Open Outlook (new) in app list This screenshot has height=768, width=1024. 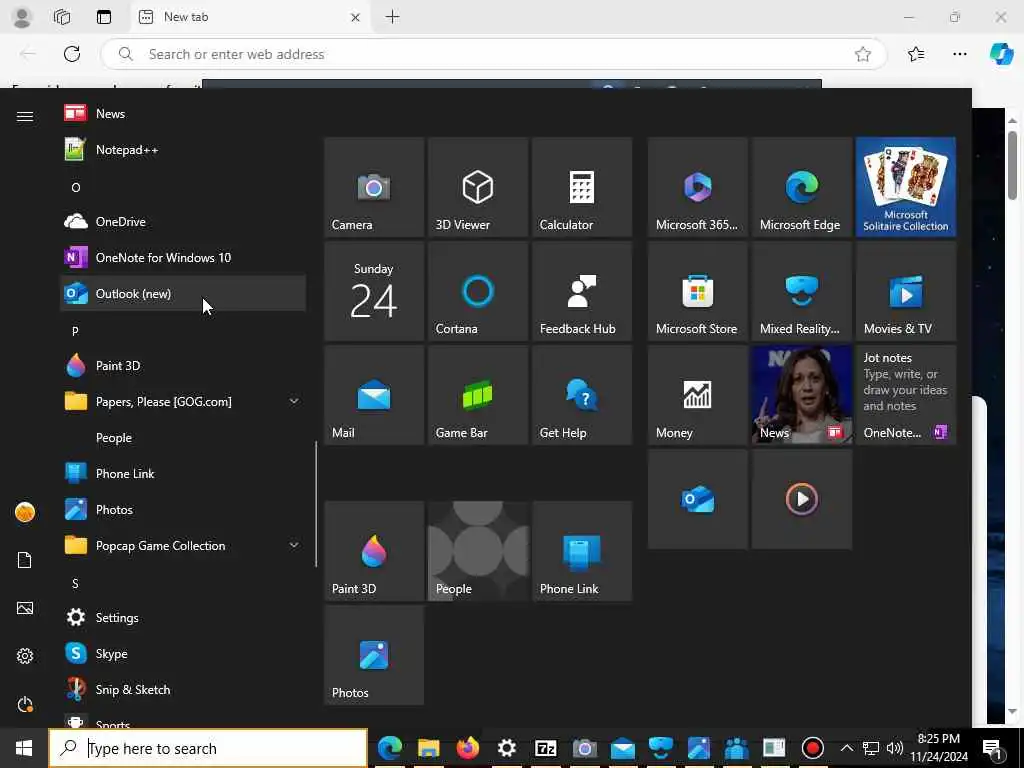point(183,293)
